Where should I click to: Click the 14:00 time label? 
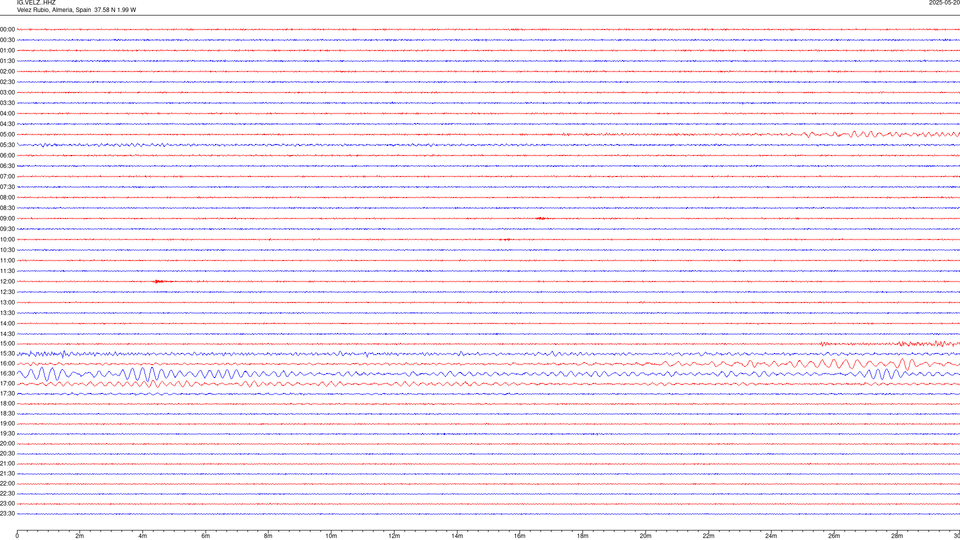coord(7,323)
